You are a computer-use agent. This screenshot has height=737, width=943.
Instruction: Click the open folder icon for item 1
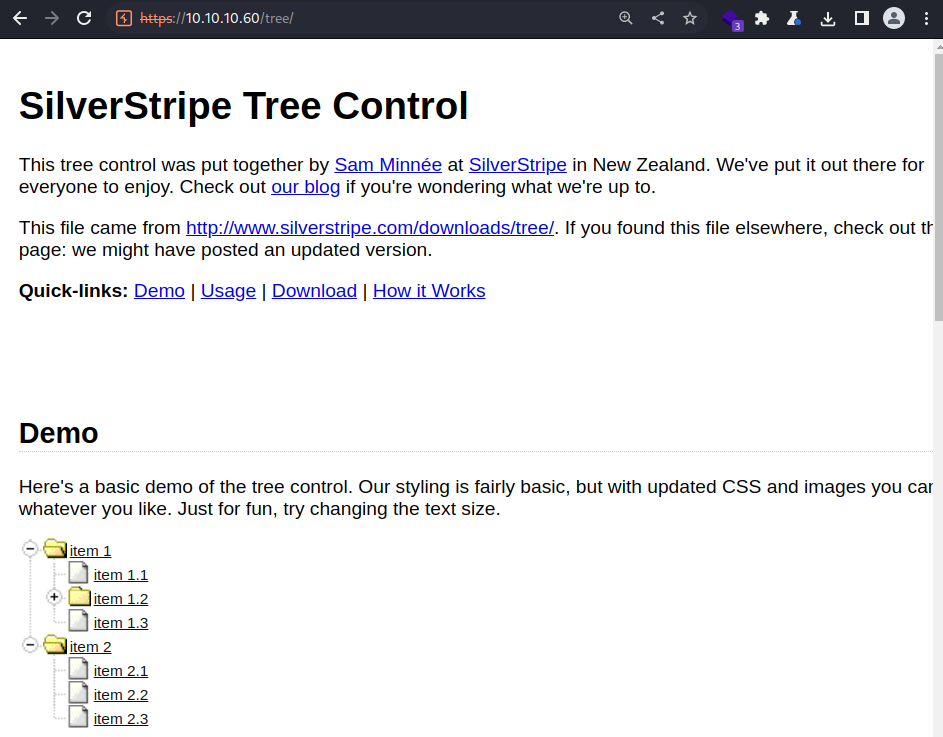(x=55, y=549)
